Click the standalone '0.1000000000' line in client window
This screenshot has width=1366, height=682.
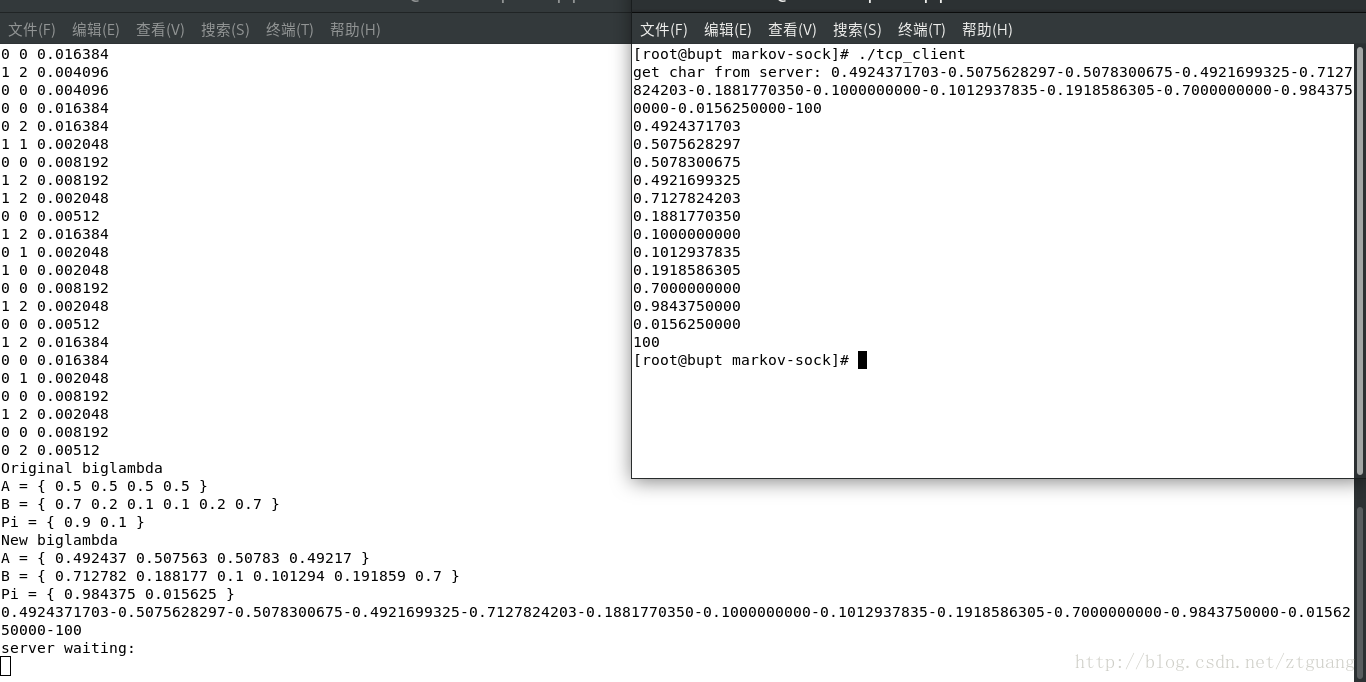pyautogui.click(x=687, y=234)
